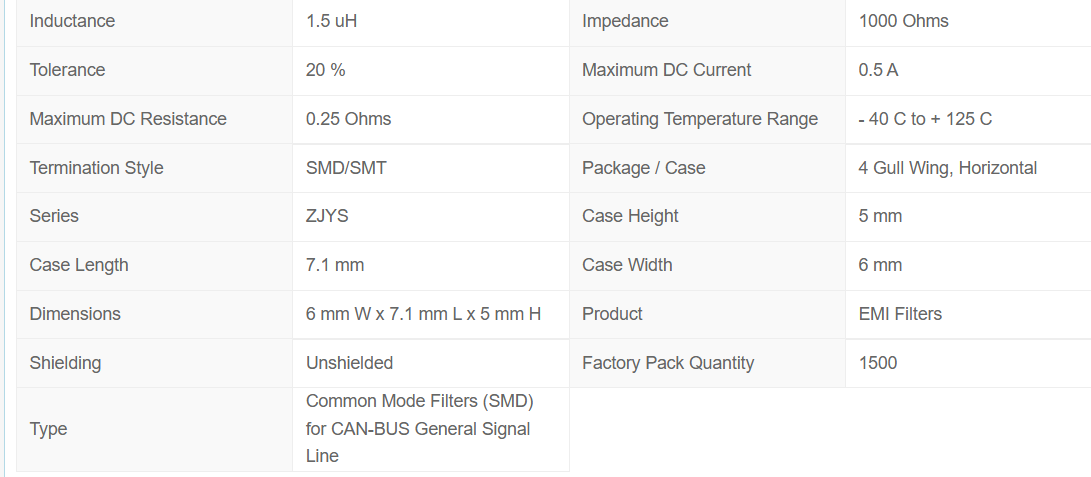This screenshot has height=477, width=1091.
Task: Click the Factory Pack Quantity value 1500
Action: coord(878,363)
